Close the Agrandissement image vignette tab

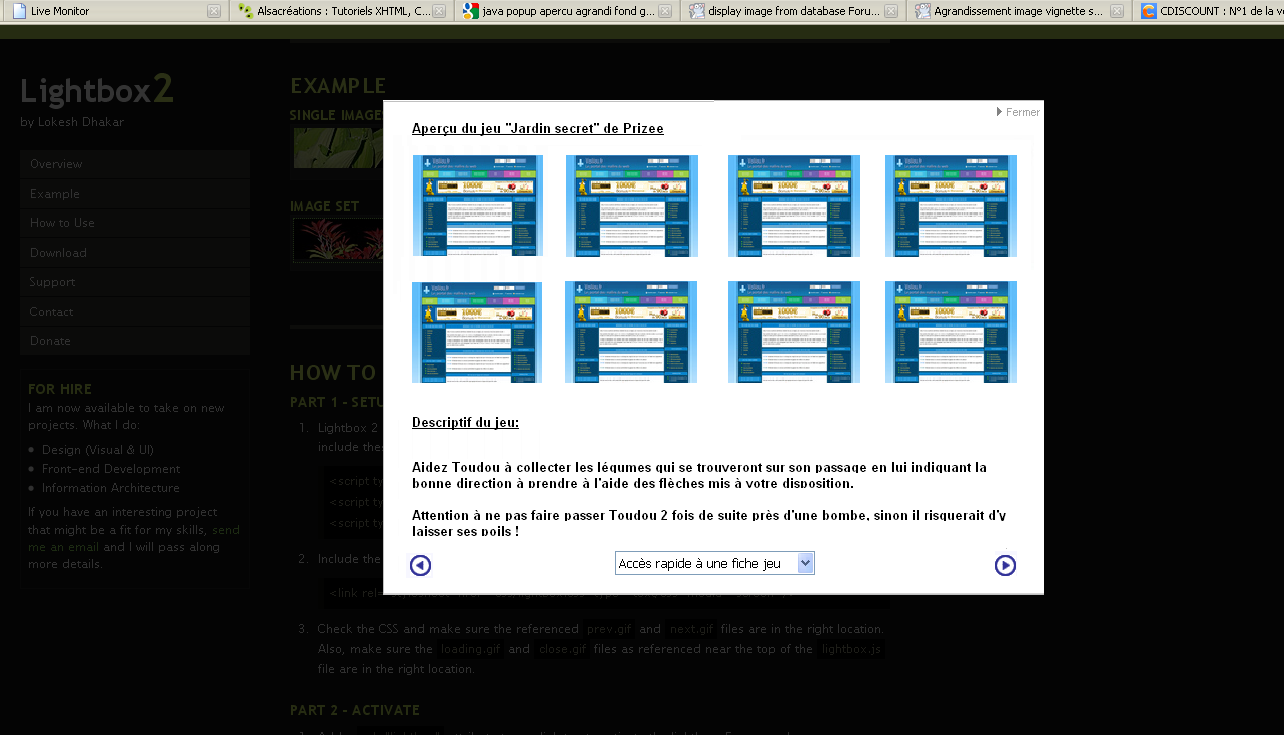point(1117,11)
